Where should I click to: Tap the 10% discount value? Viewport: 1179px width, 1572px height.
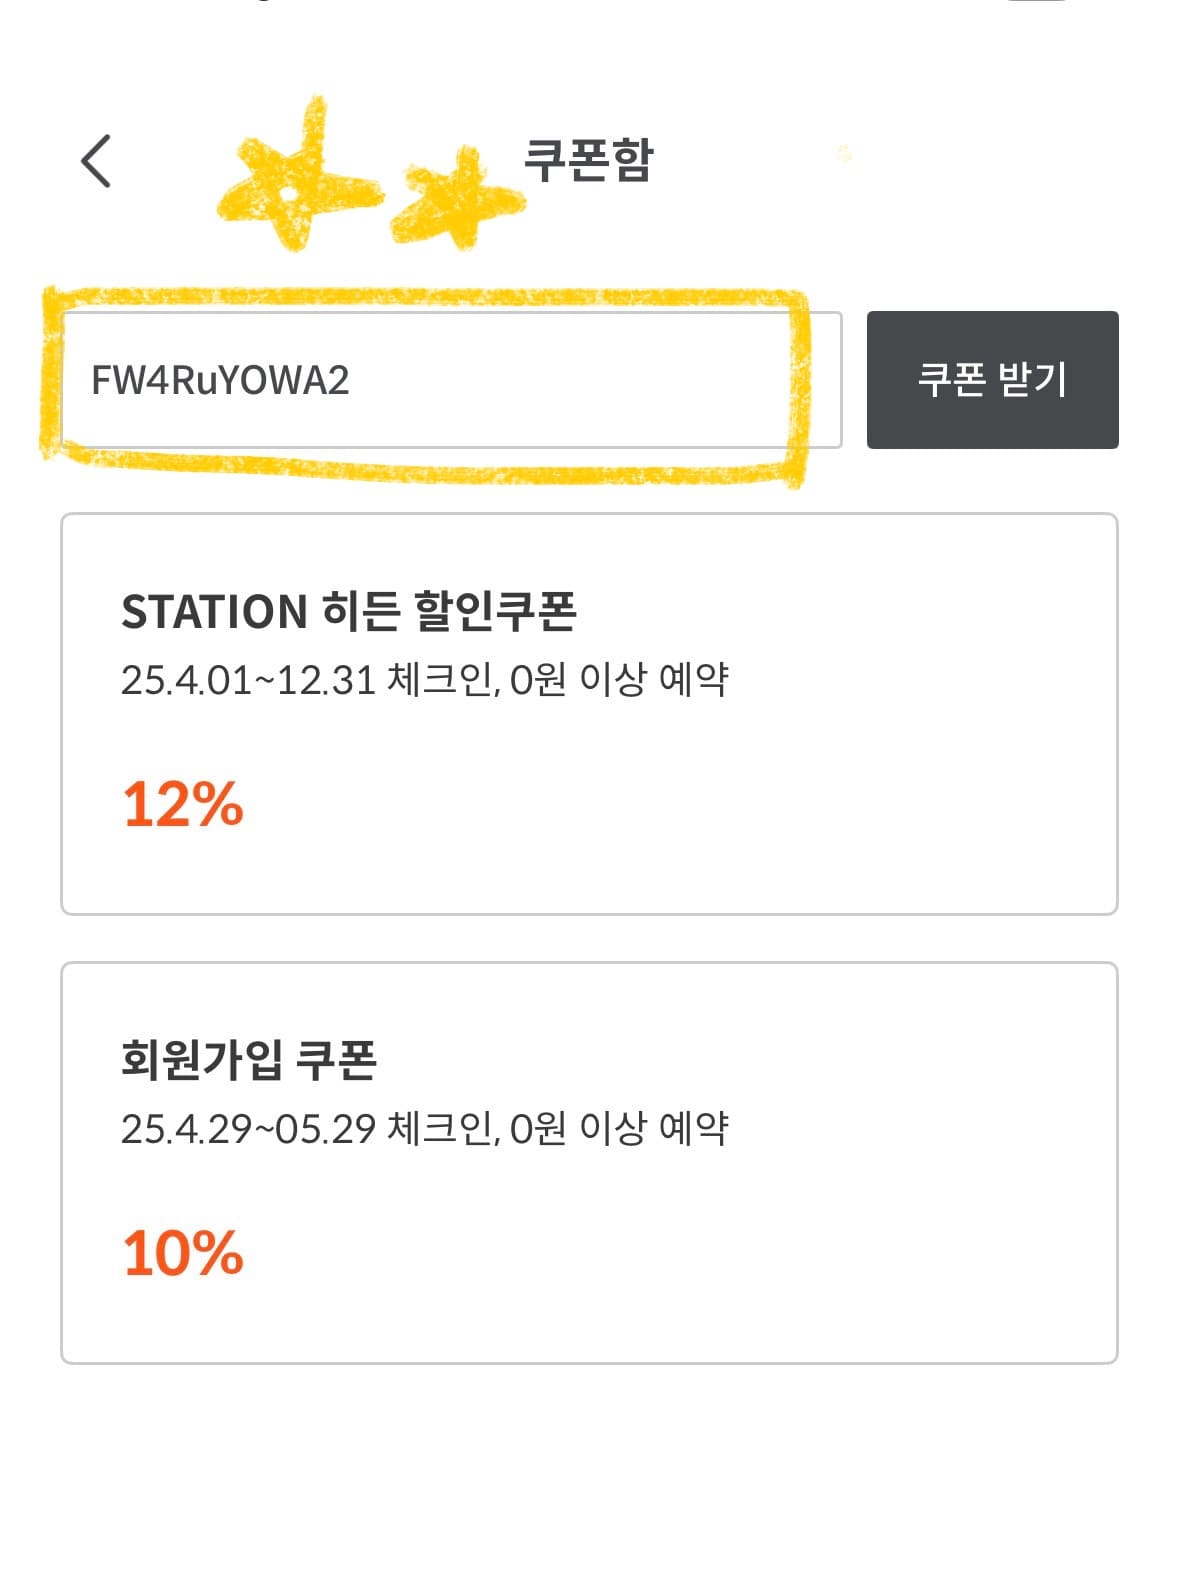tap(183, 1253)
